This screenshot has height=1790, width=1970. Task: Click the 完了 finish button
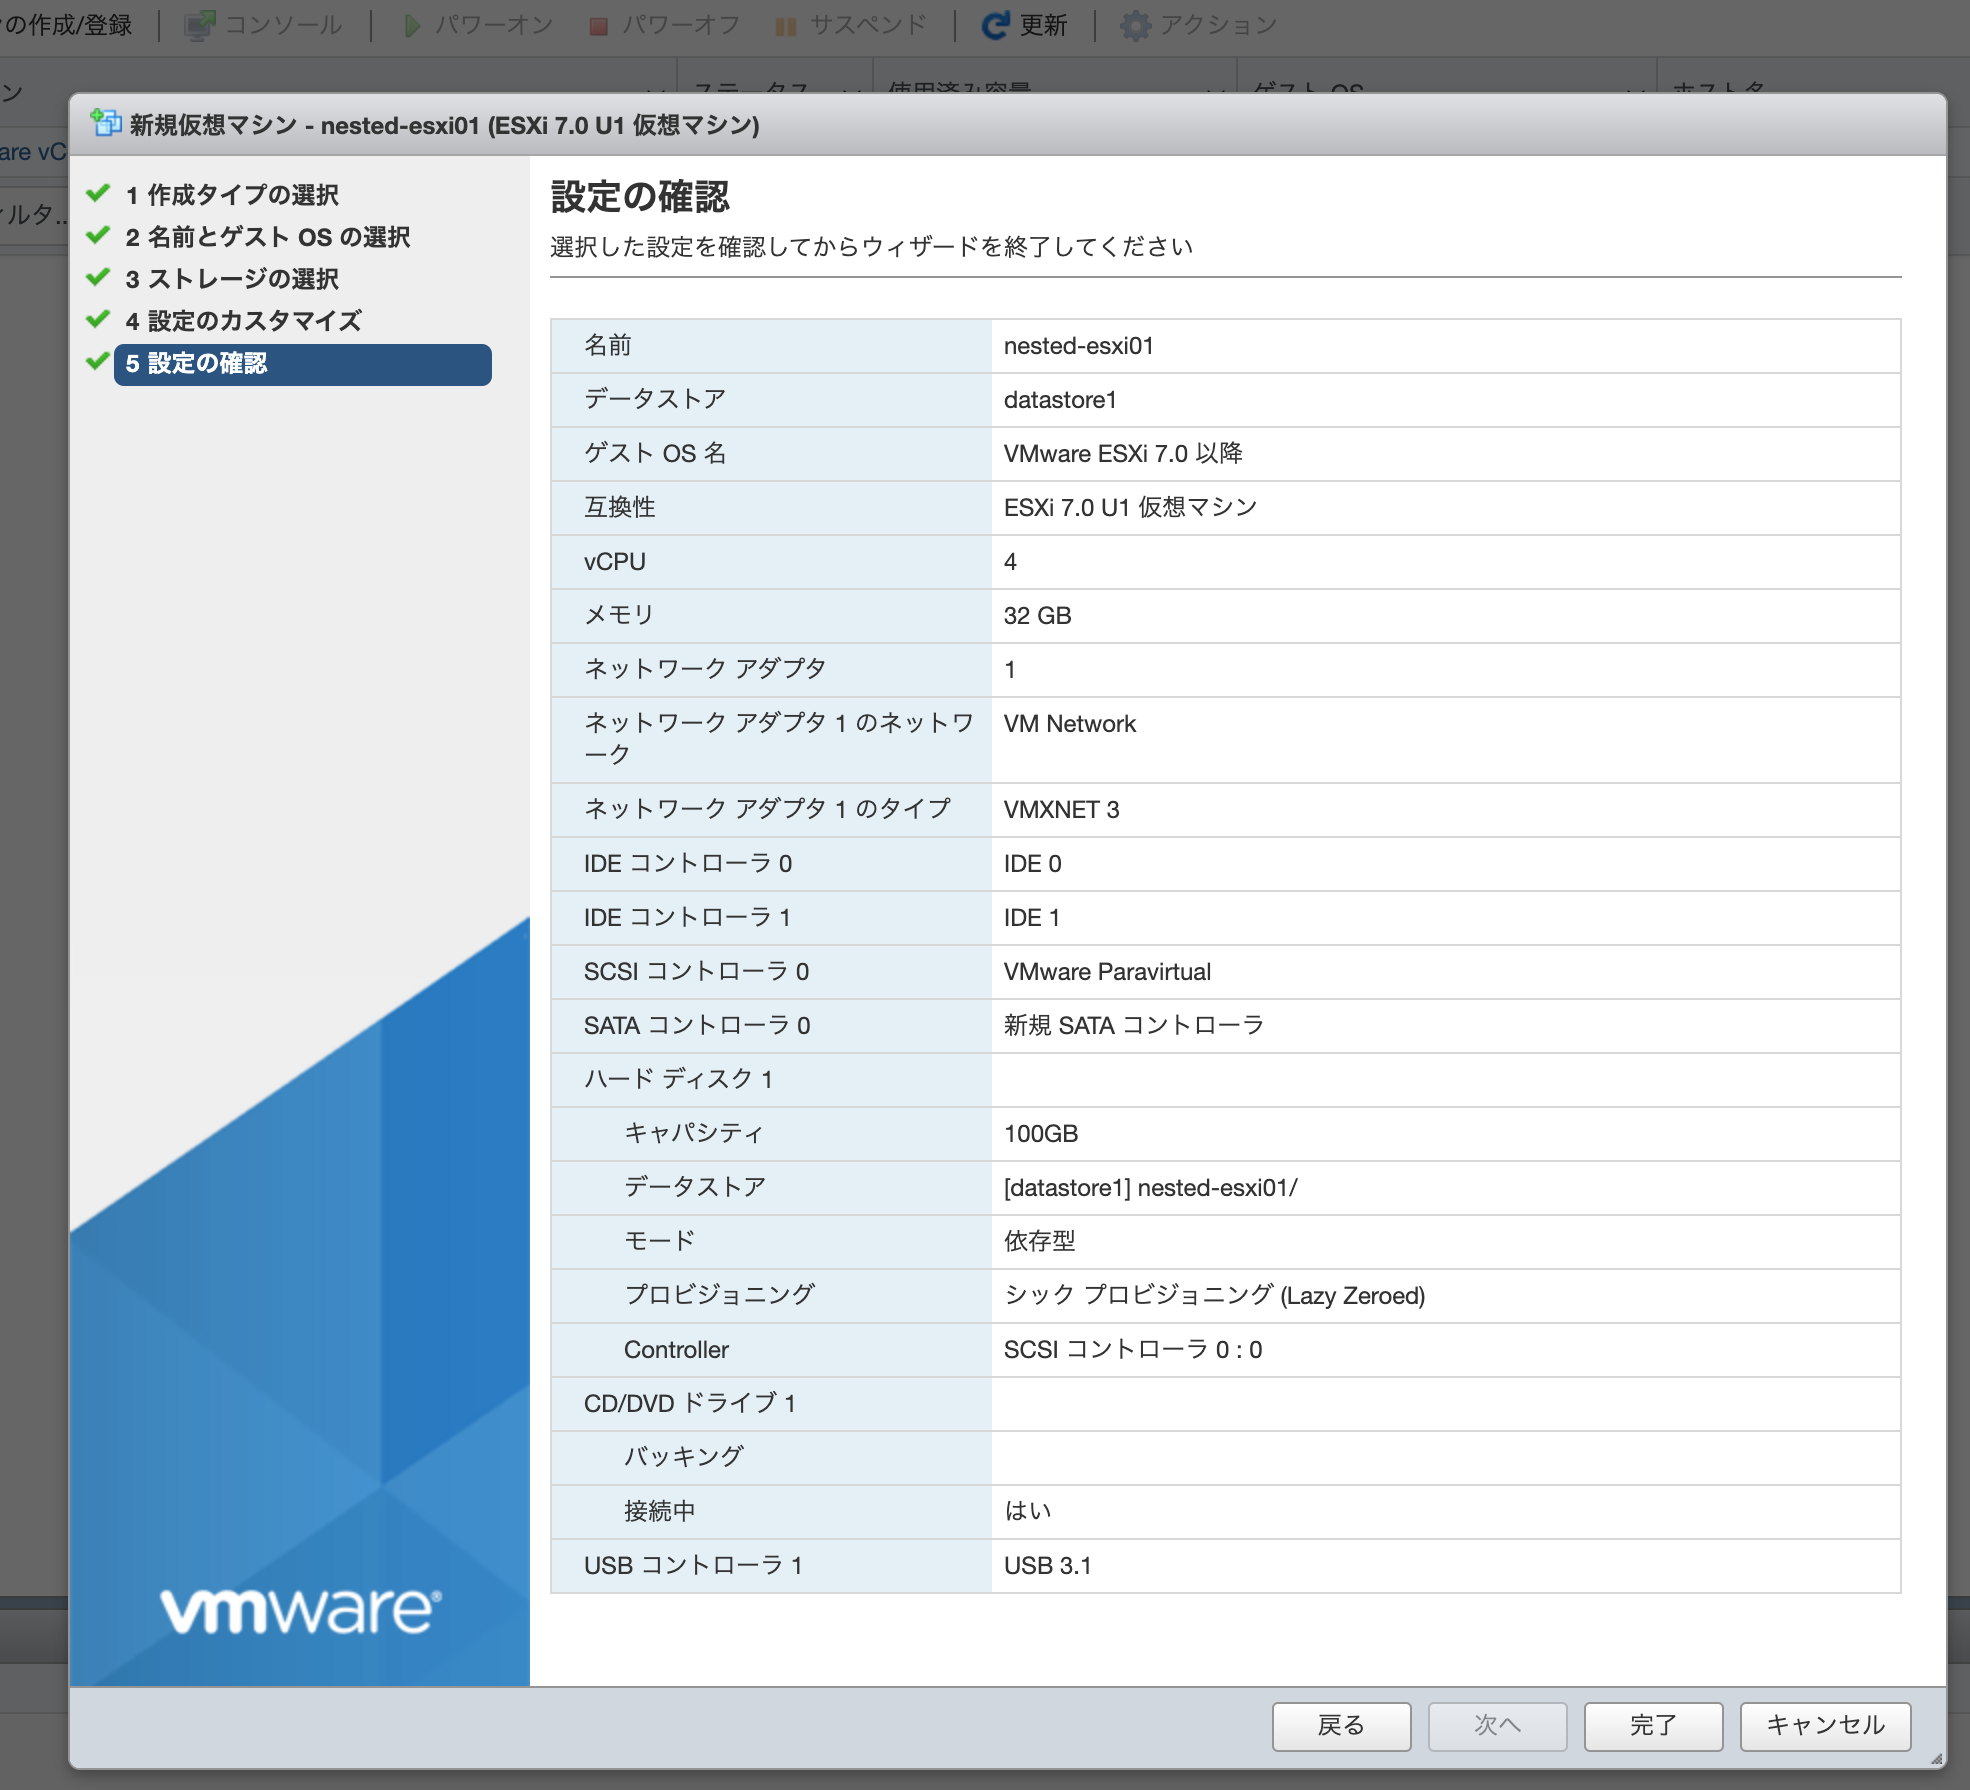pyautogui.click(x=1652, y=1725)
